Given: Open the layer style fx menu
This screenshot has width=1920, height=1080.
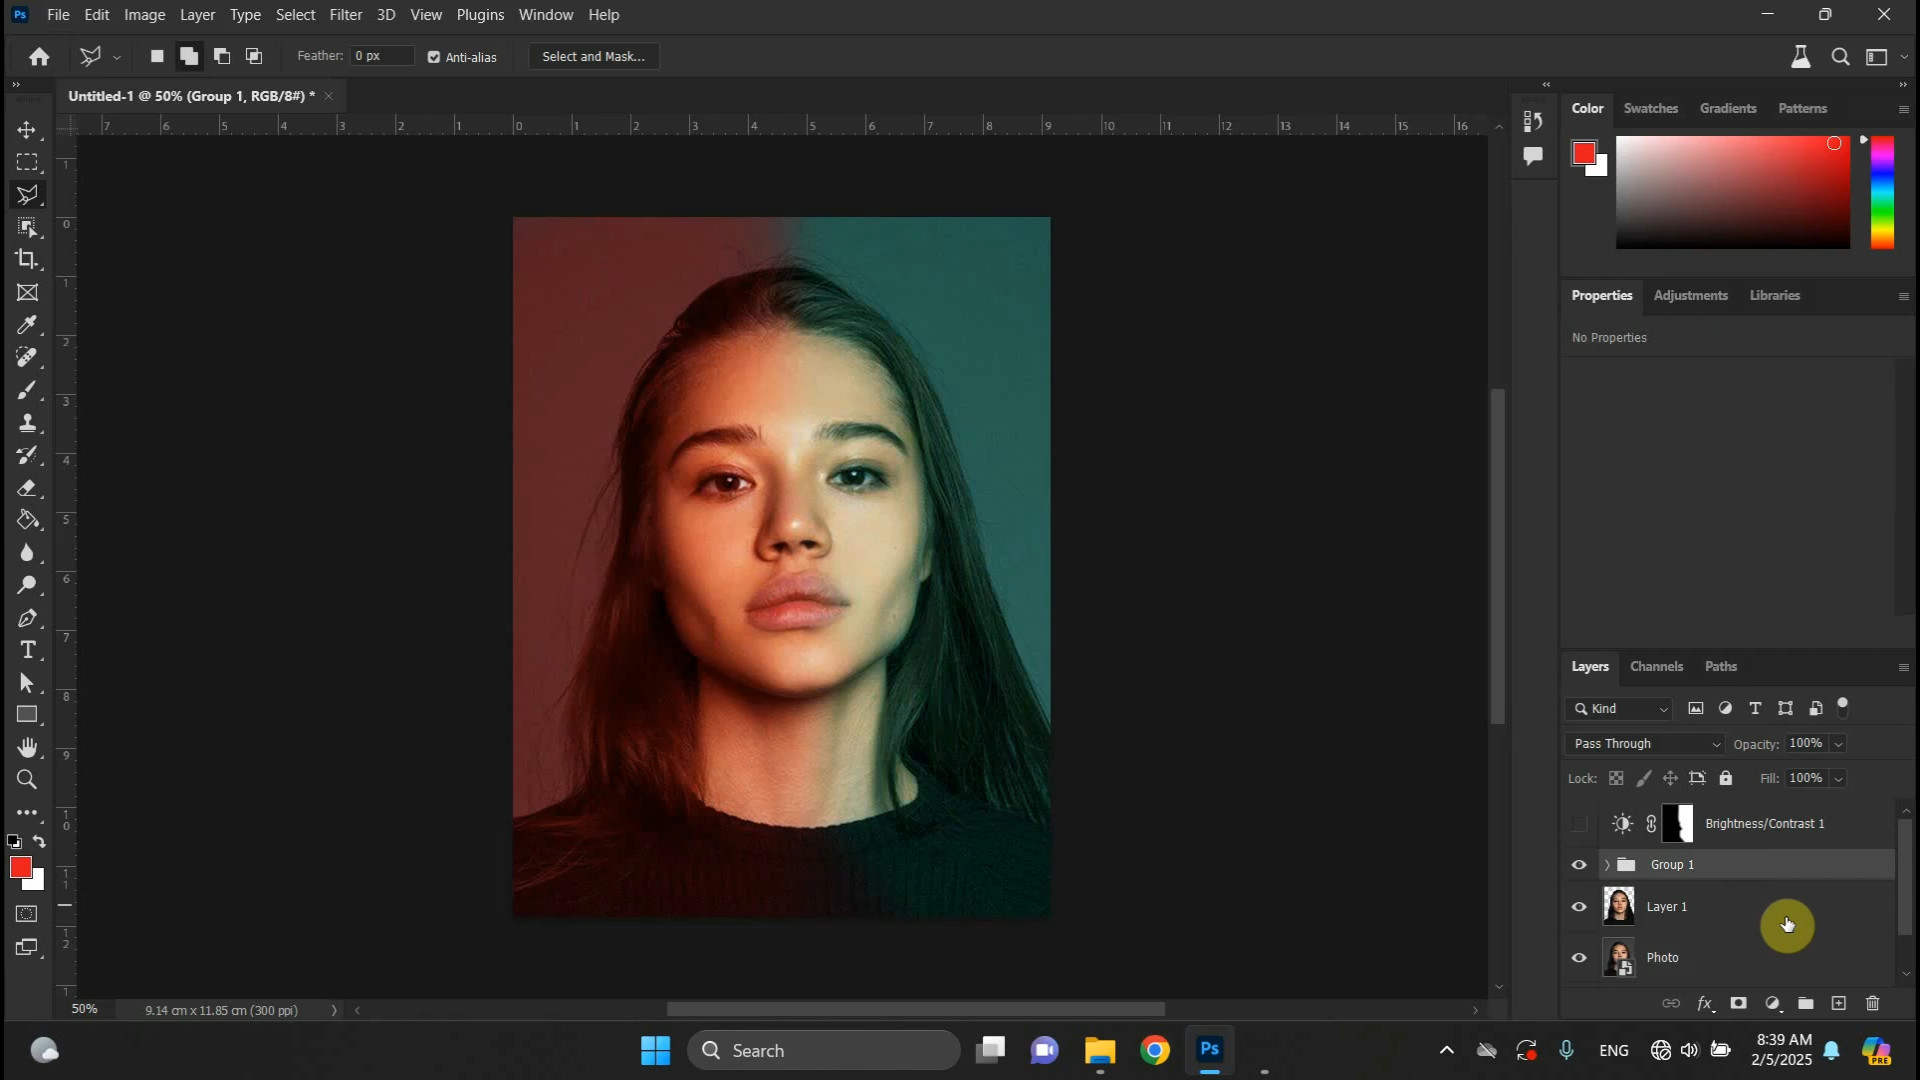Looking at the screenshot, I should [1706, 1003].
